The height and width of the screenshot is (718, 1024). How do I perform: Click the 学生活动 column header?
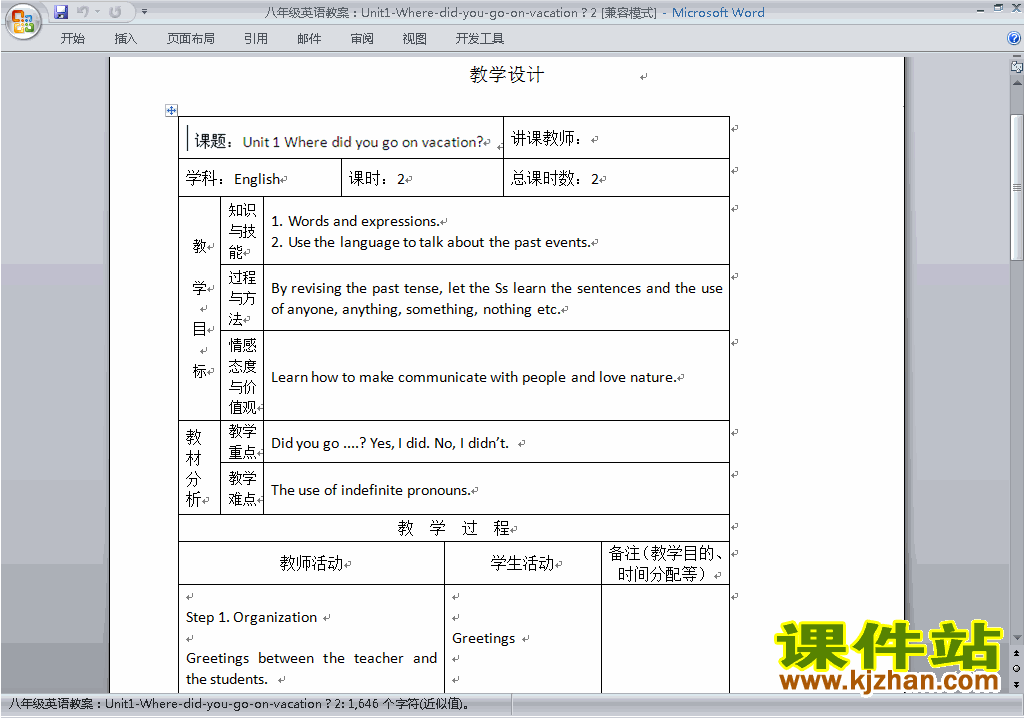[522, 563]
